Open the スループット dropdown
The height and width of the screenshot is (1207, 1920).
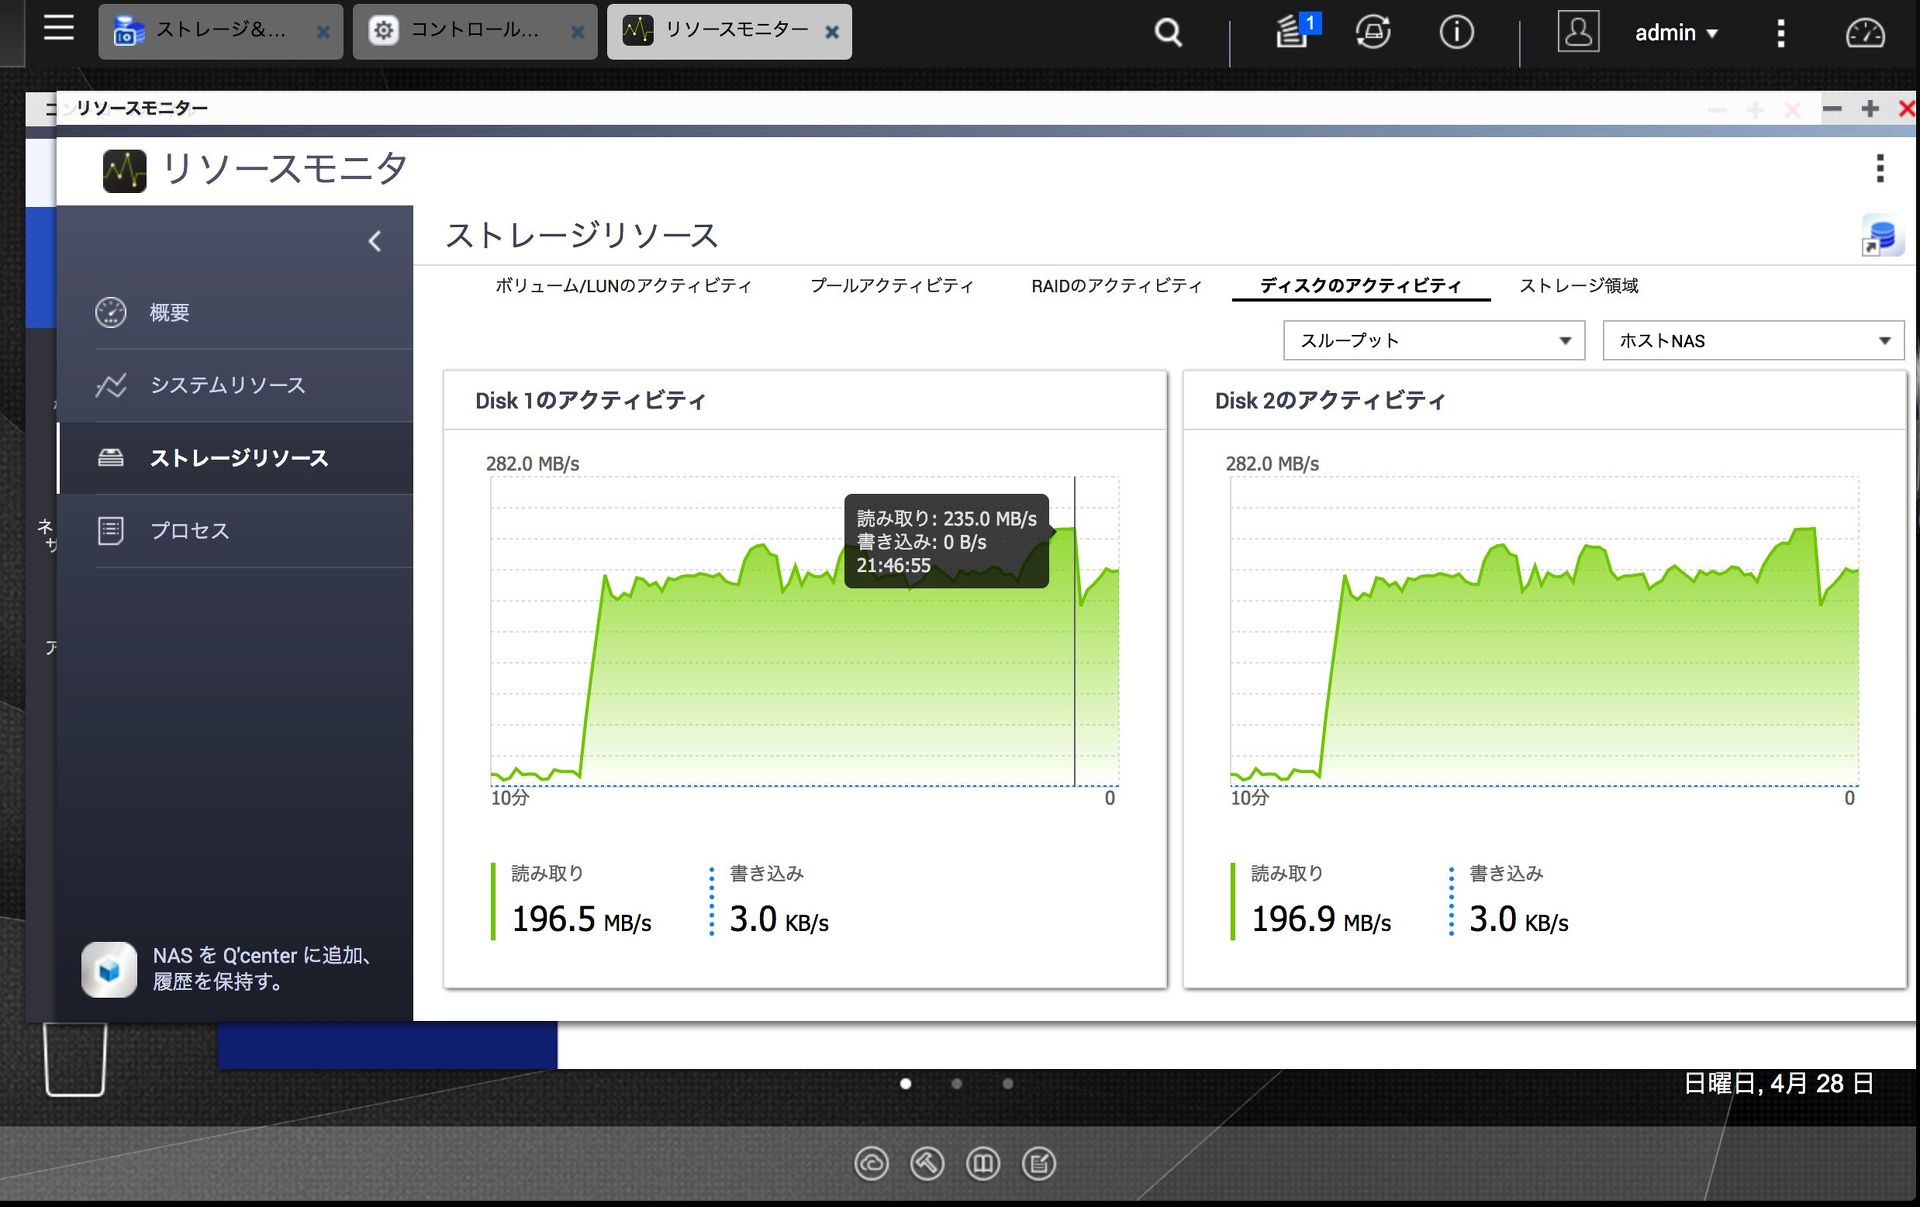coord(1434,341)
